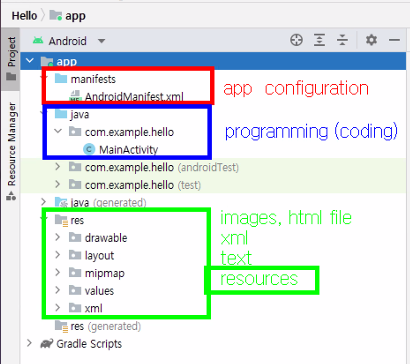Image resolution: width=410 pixels, height=364 pixels.
Task: Select the app module row
Action: click(213, 61)
